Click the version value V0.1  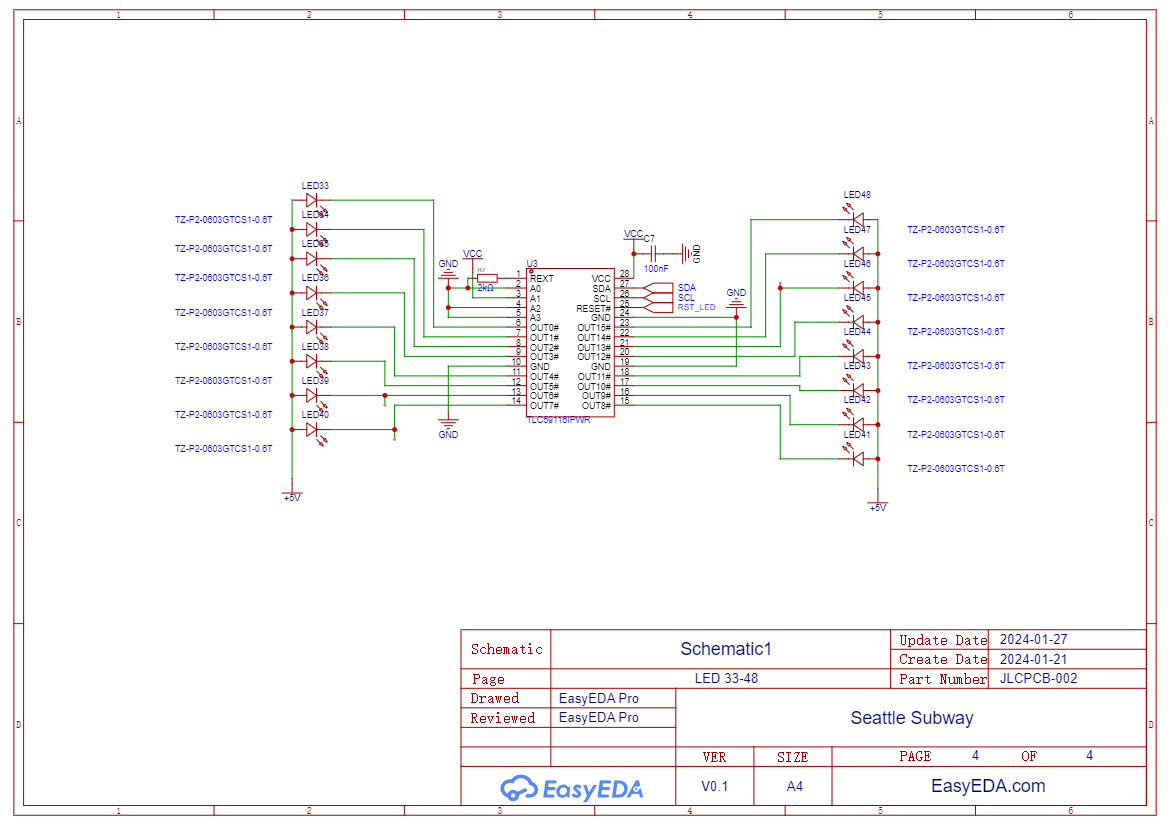point(715,786)
